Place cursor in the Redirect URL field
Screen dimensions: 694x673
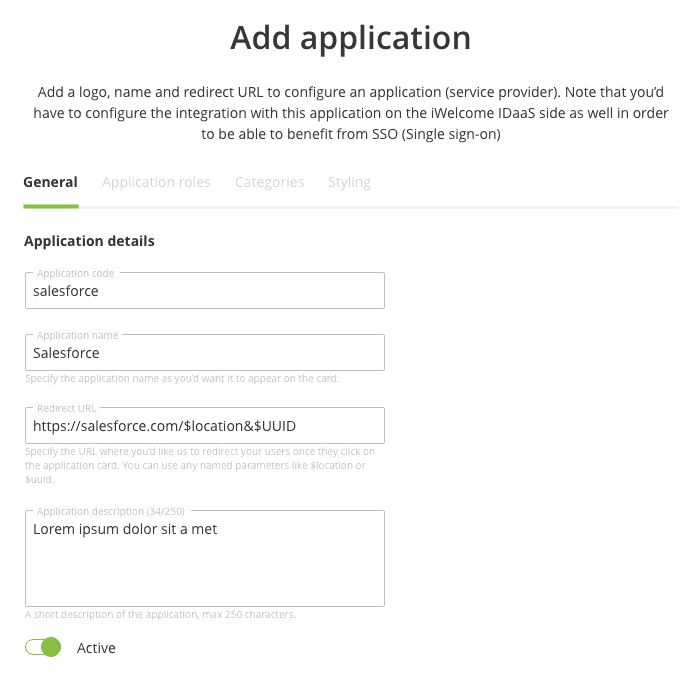[204, 426]
